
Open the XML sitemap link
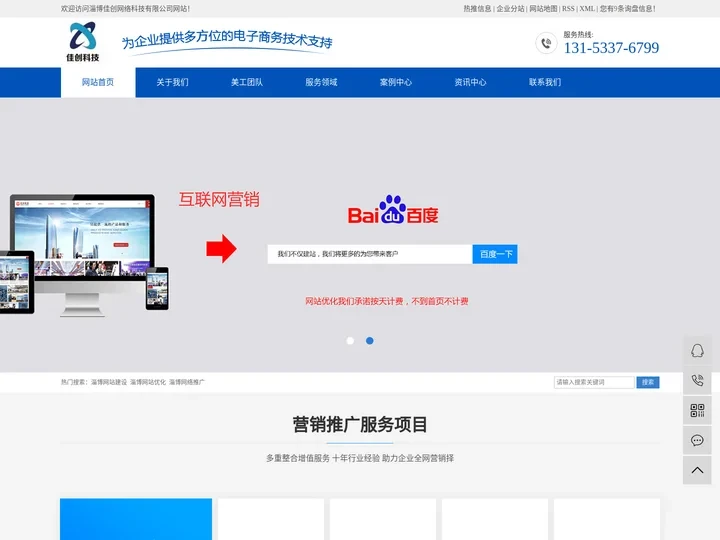[586, 9]
